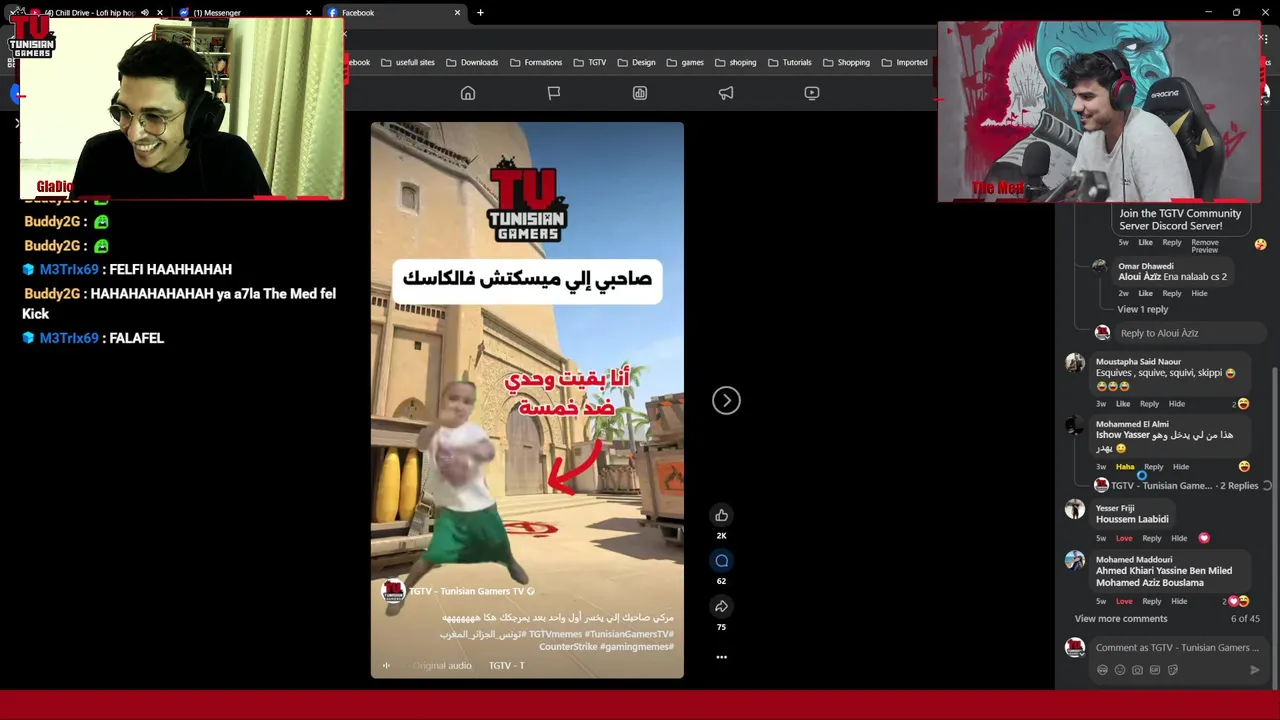The height and width of the screenshot is (720, 1280).
Task: Open reel comments bubble icon
Action: point(721,561)
